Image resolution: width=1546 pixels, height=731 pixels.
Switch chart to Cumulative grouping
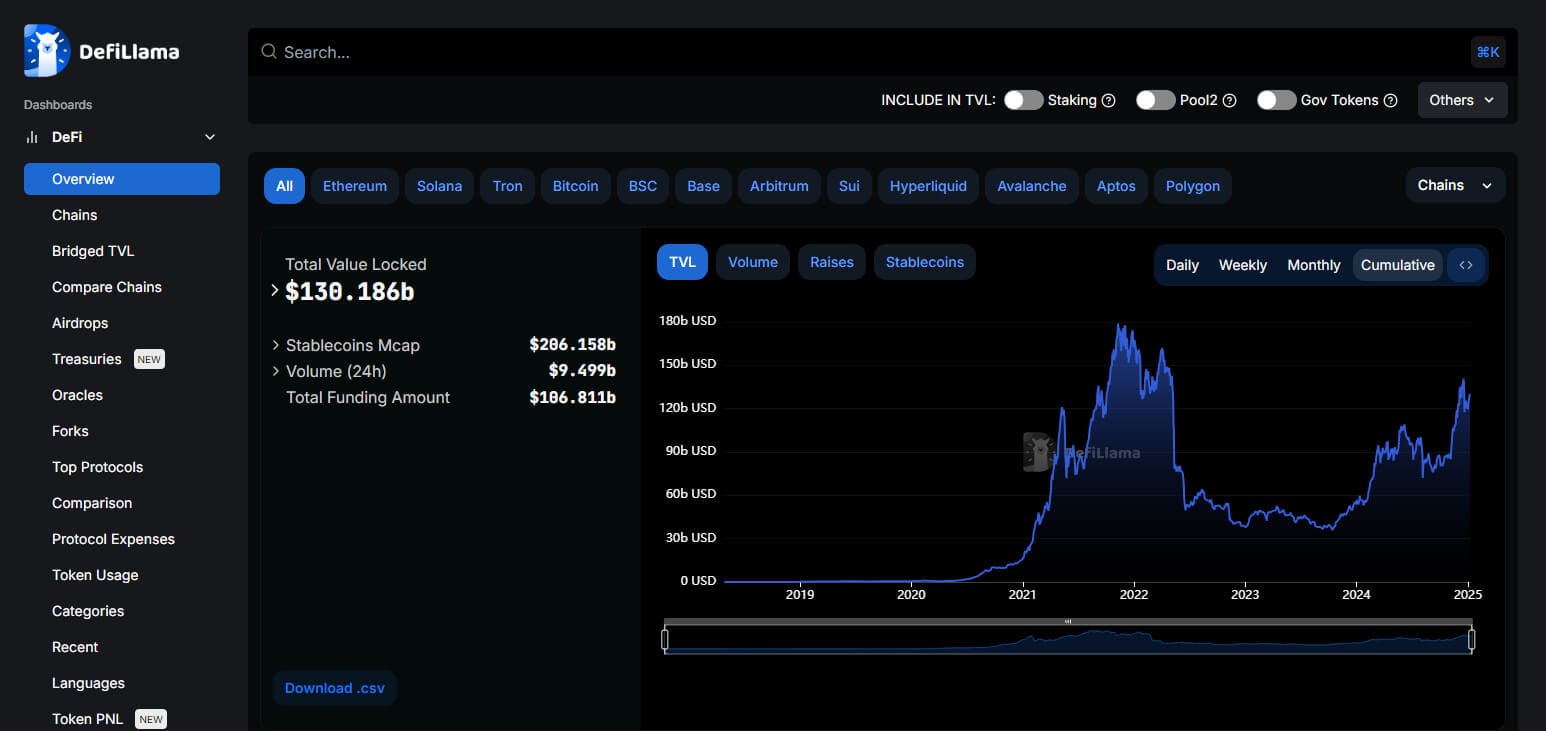(x=1398, y=265)
